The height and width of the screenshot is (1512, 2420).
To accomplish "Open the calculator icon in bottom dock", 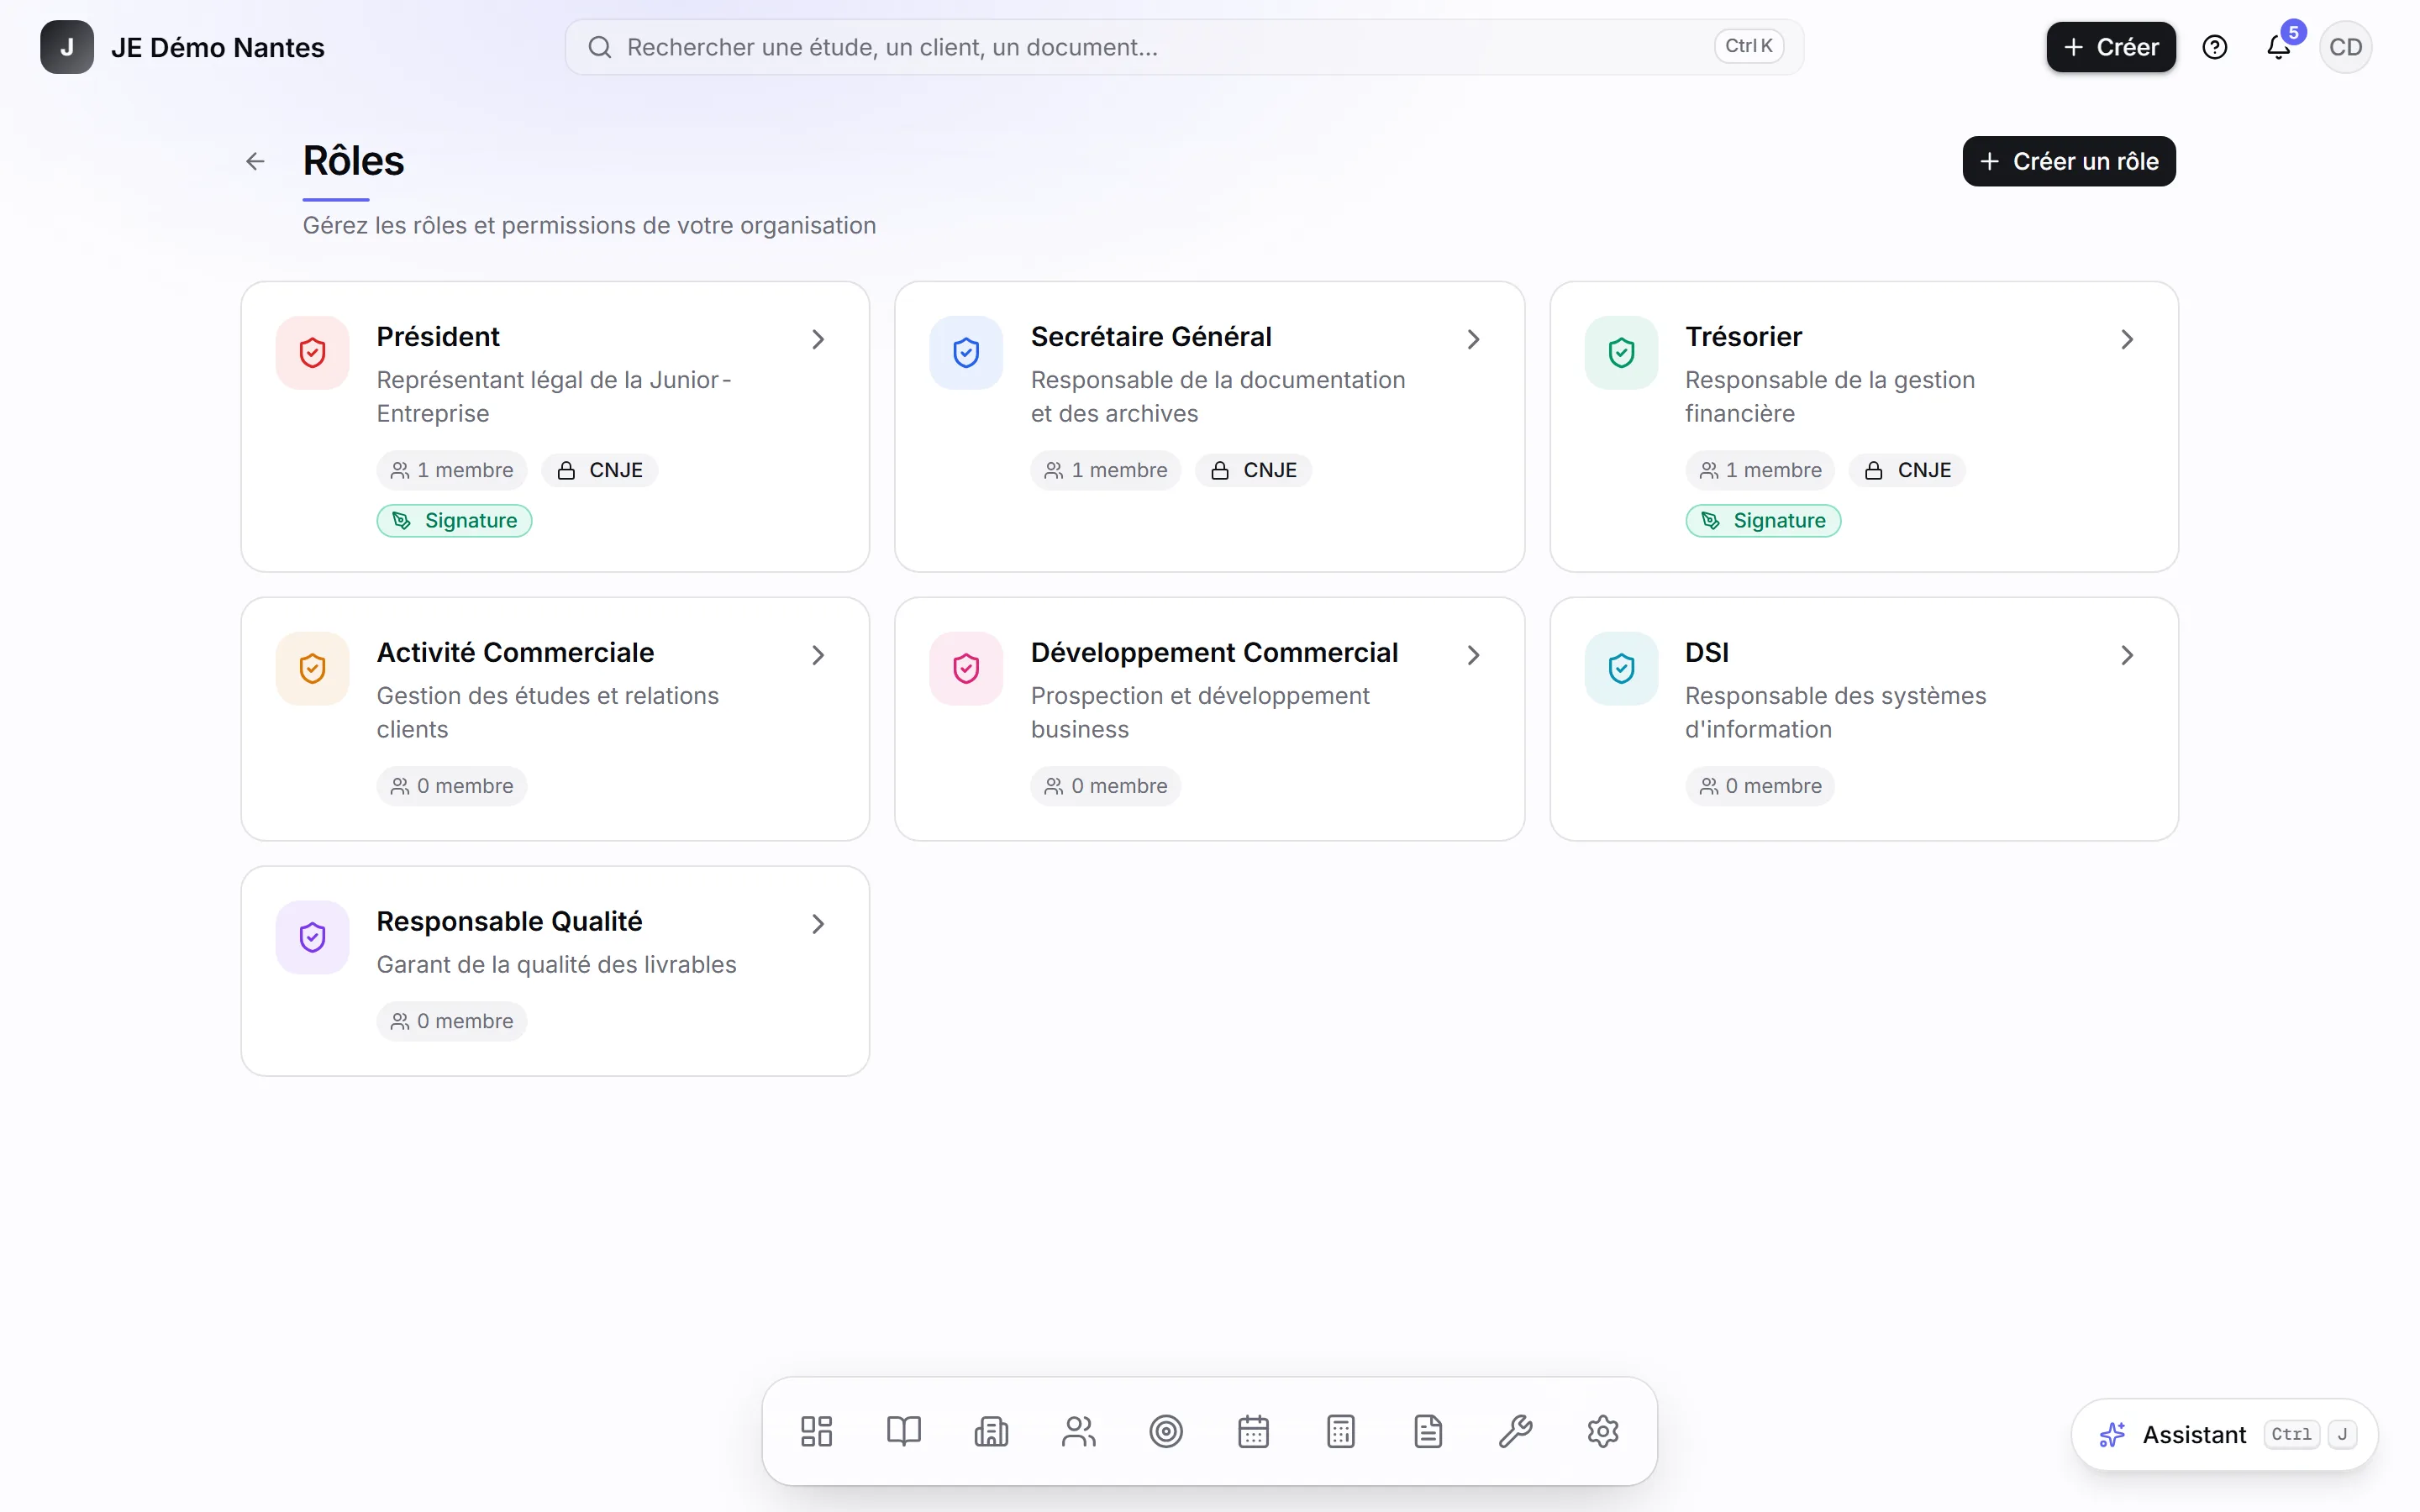I will click(x=1341, y=1431).
